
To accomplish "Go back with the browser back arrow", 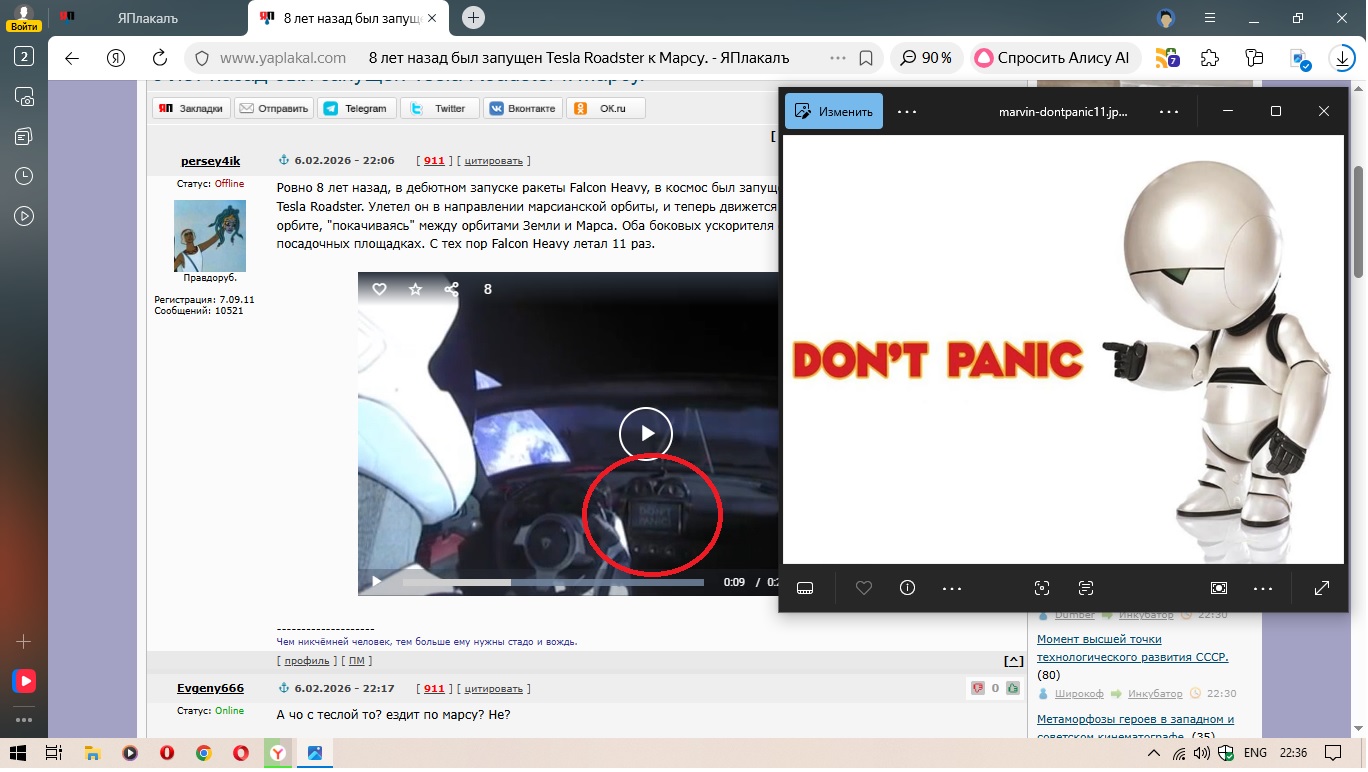I will tap(71, 58).
